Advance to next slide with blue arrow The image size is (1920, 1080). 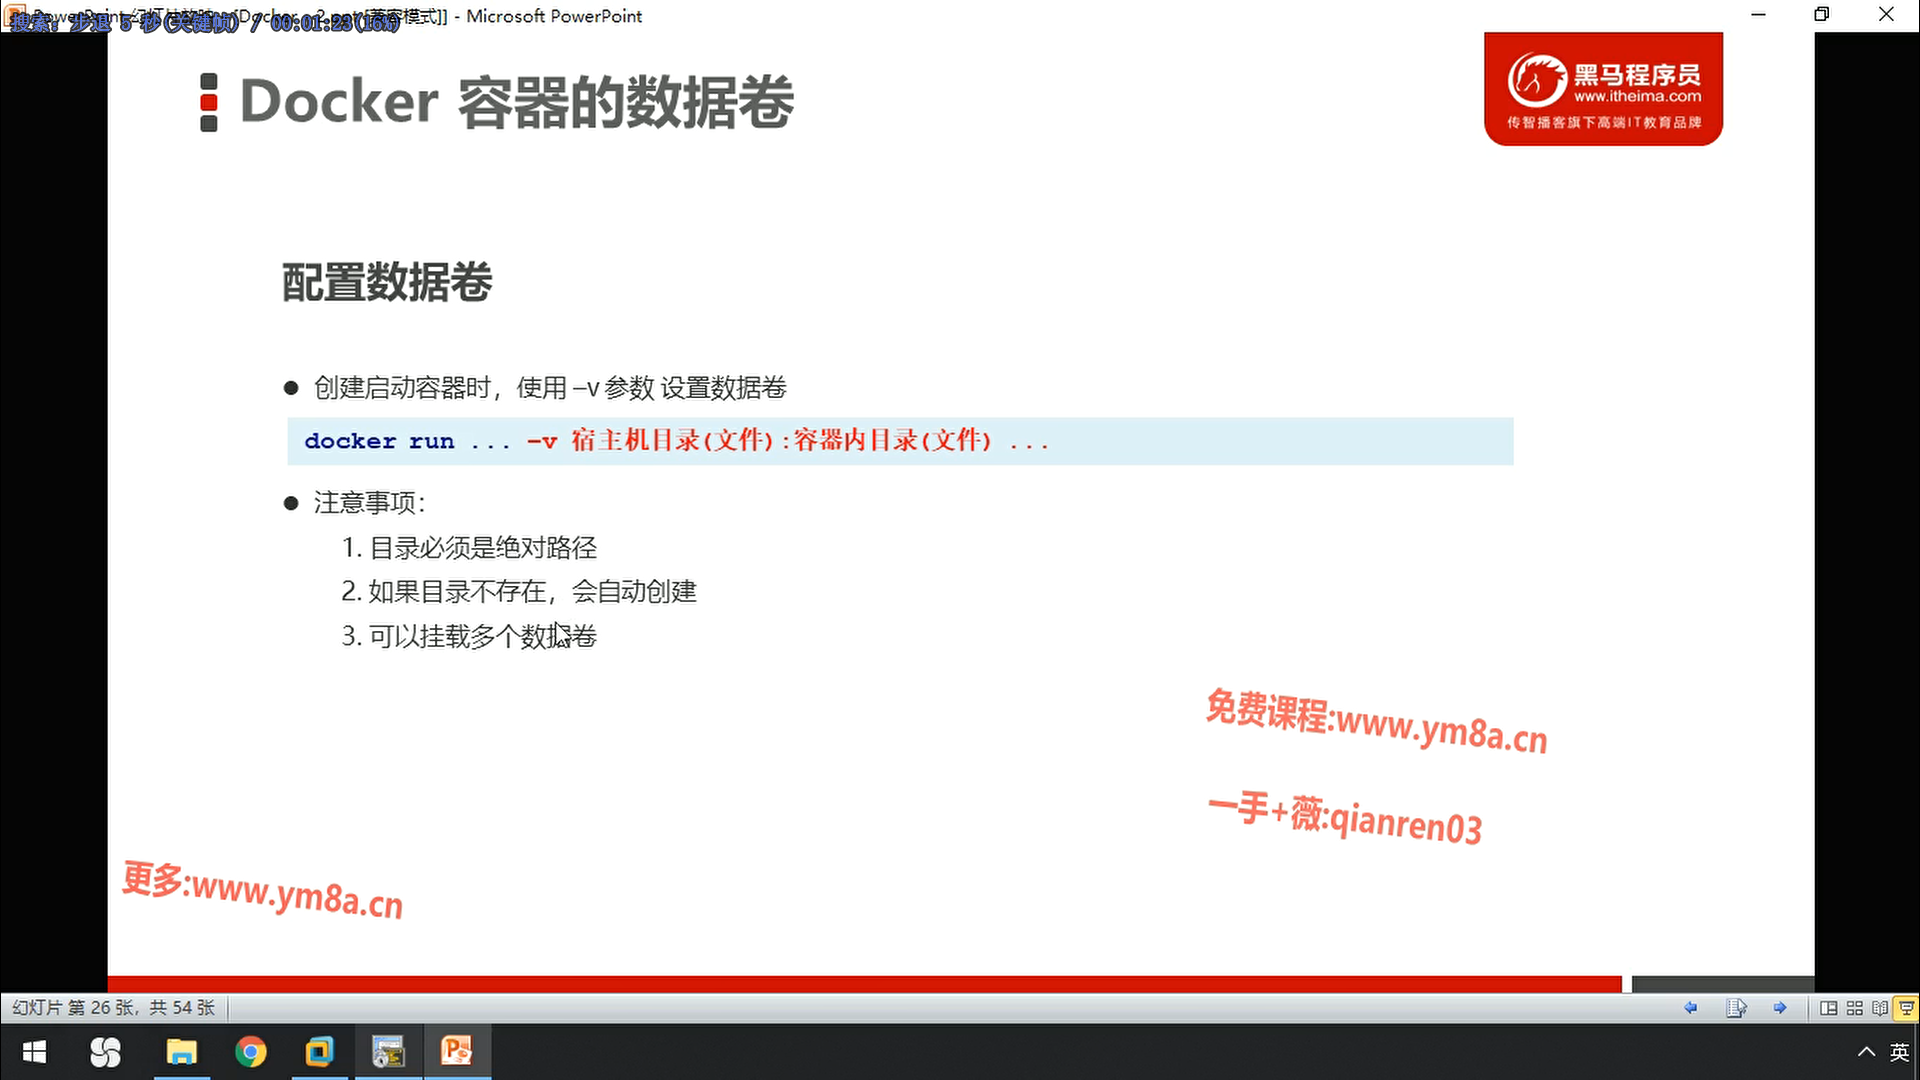[x=1780, y=1008]
